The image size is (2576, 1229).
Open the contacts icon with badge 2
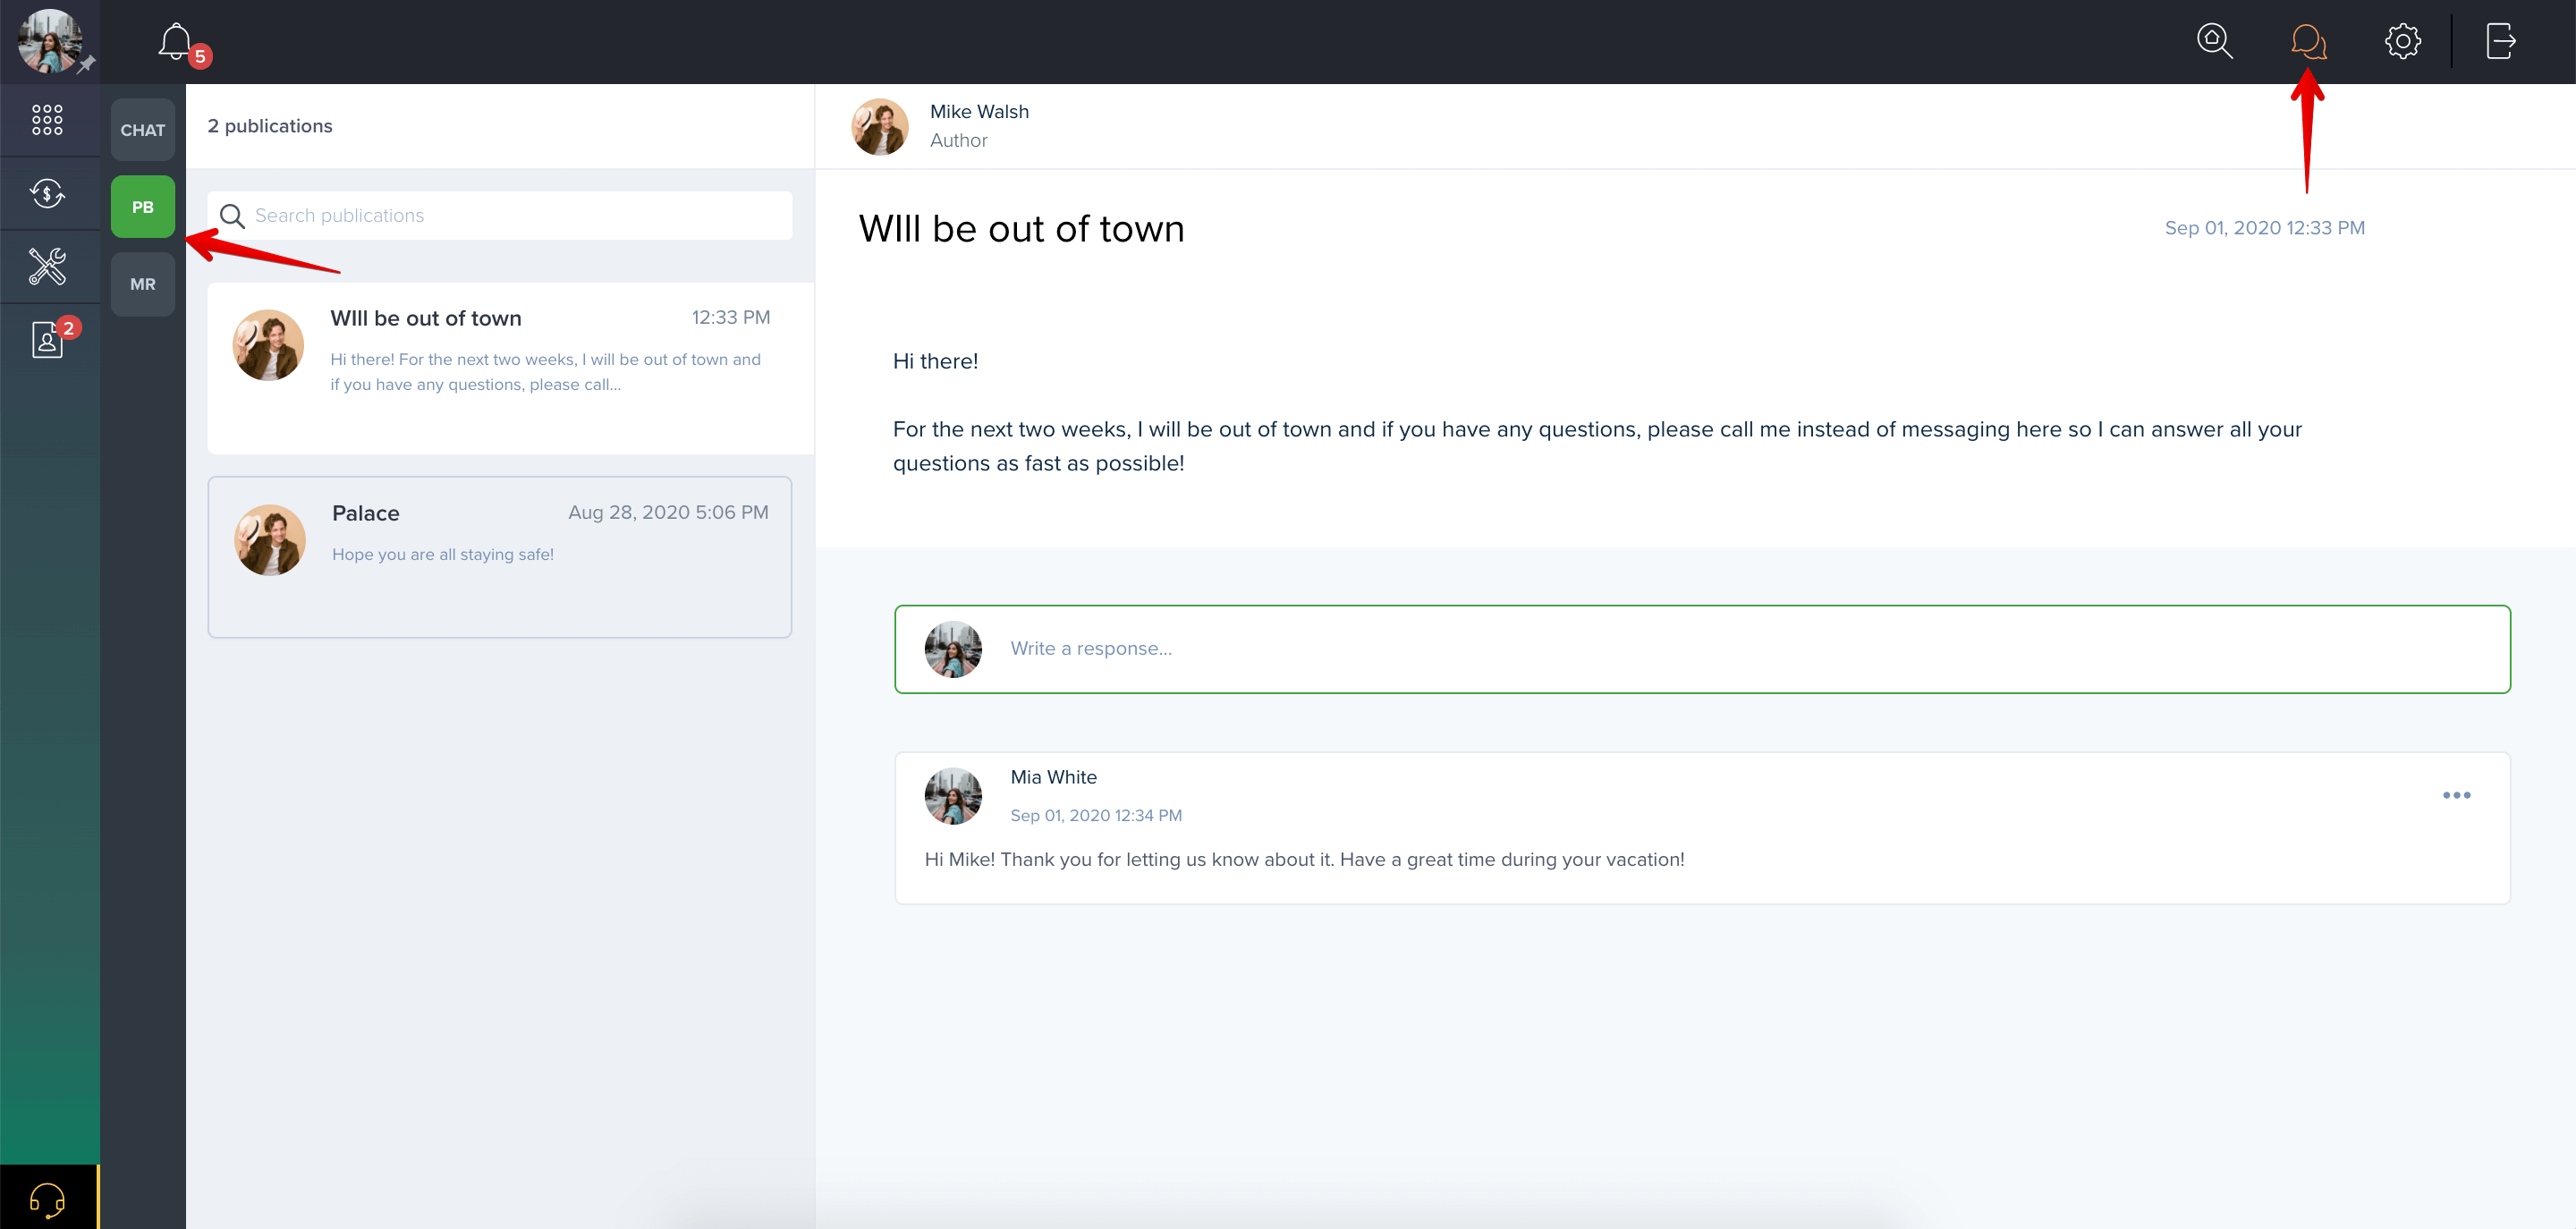pyautogui.click(x=47, y=340)
